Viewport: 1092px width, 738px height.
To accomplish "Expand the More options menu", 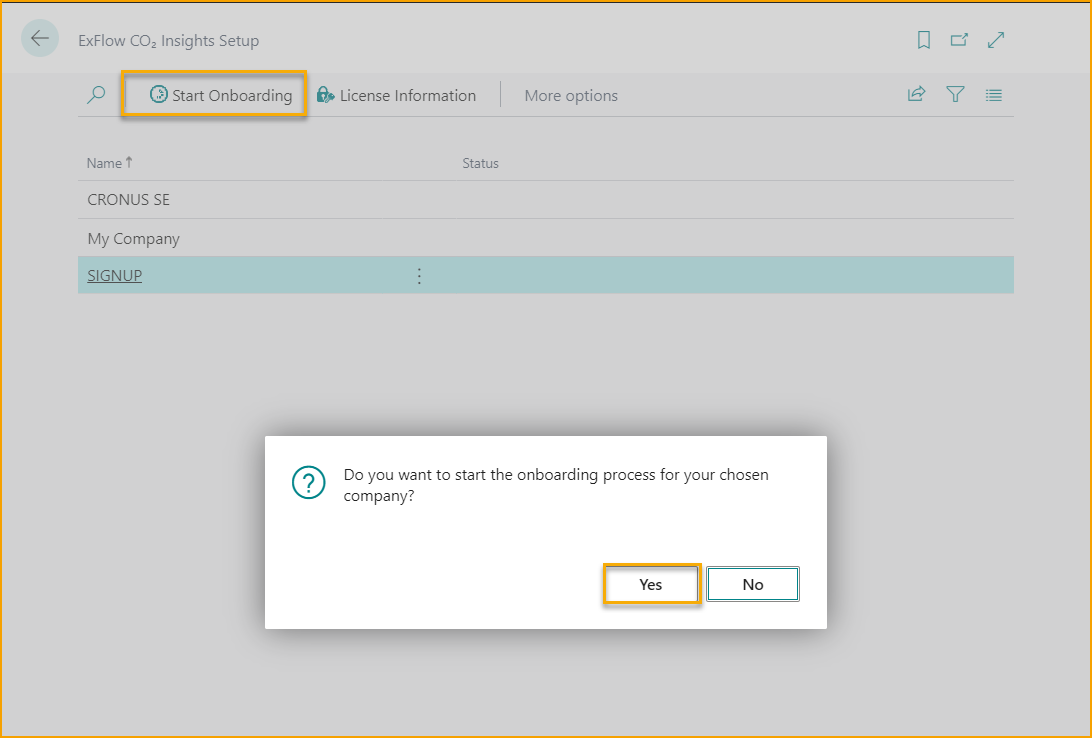I will (x=571, y=95).
